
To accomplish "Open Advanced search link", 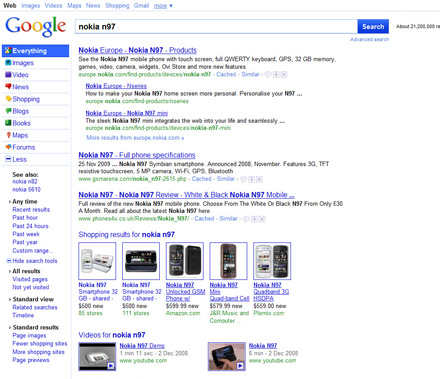I will (369, 39).
